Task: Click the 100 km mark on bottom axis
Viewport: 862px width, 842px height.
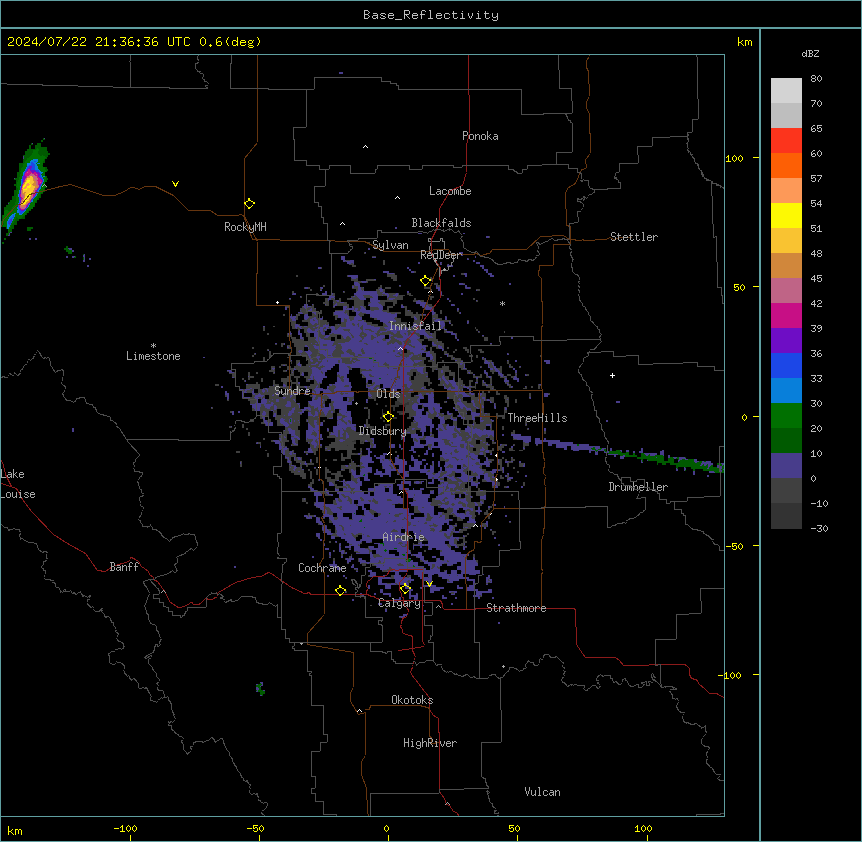Action: click(643, 828)
